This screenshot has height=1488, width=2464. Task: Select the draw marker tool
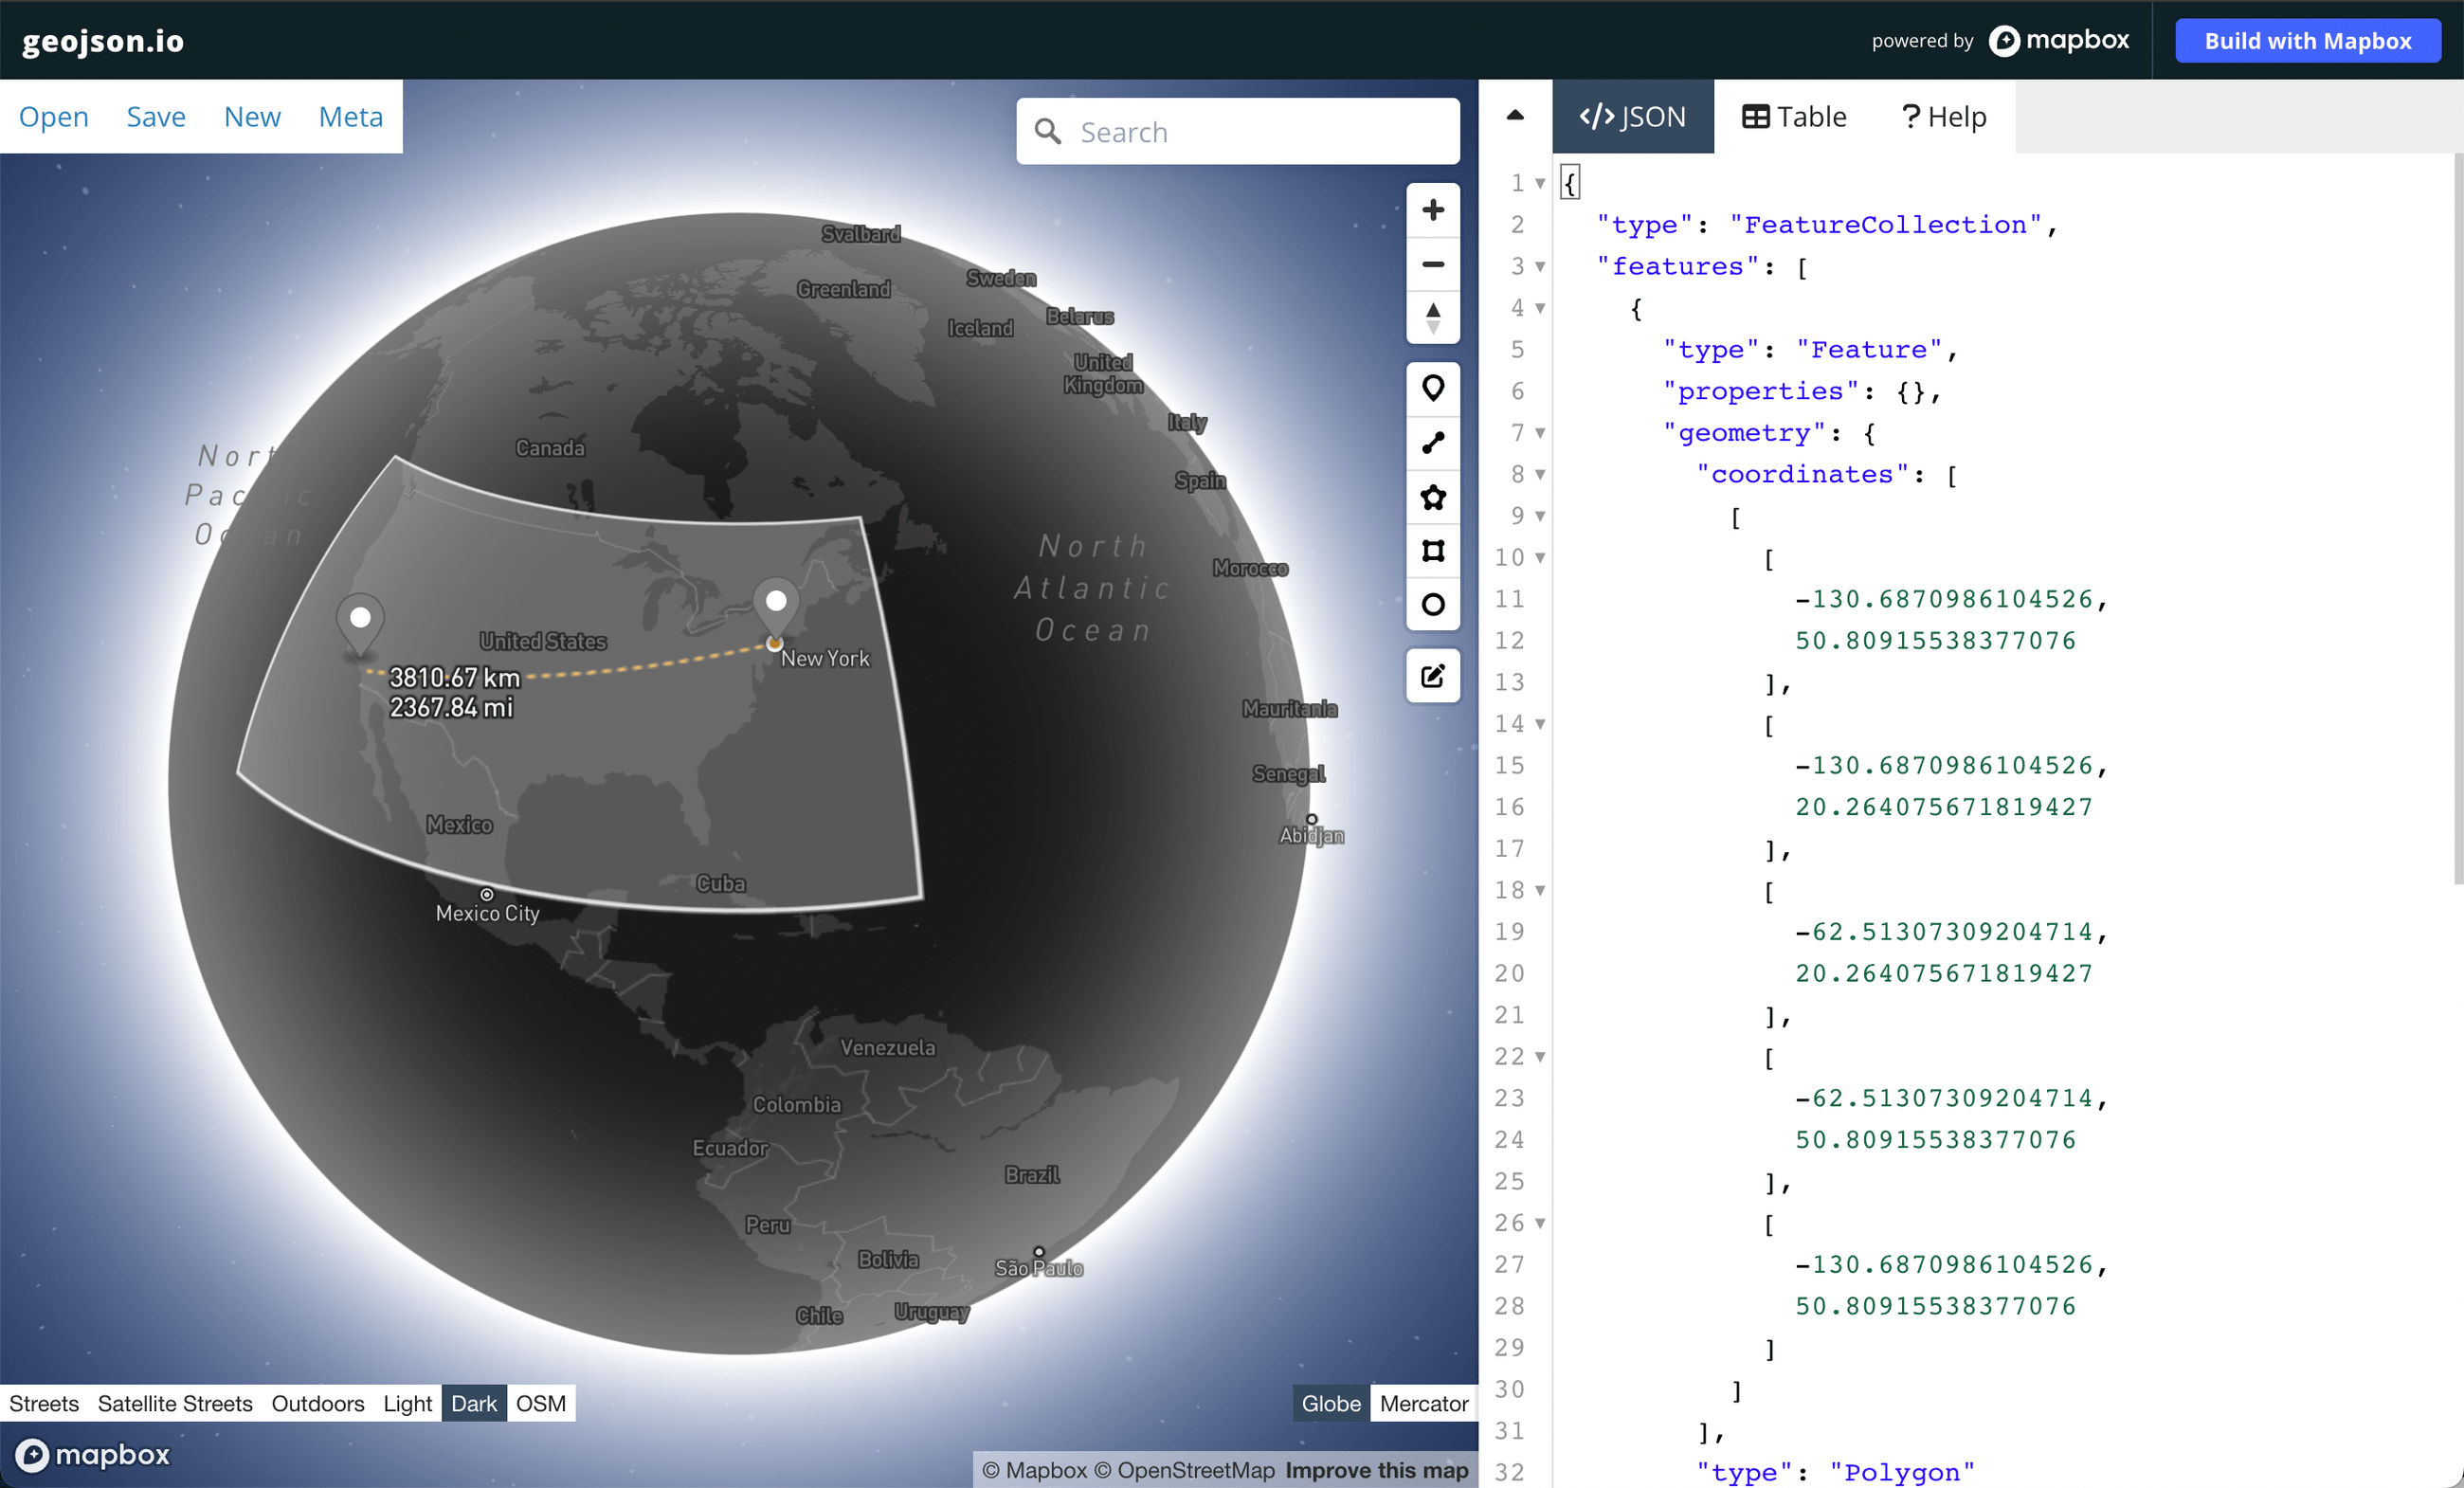point(1433,388)
